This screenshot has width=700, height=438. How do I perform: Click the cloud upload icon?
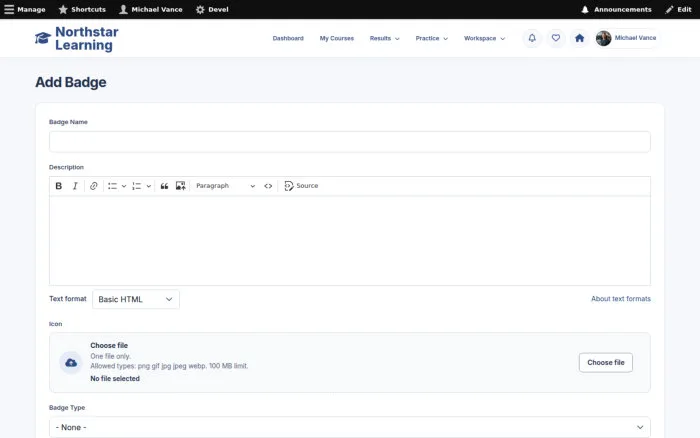(x=71, y=363)
